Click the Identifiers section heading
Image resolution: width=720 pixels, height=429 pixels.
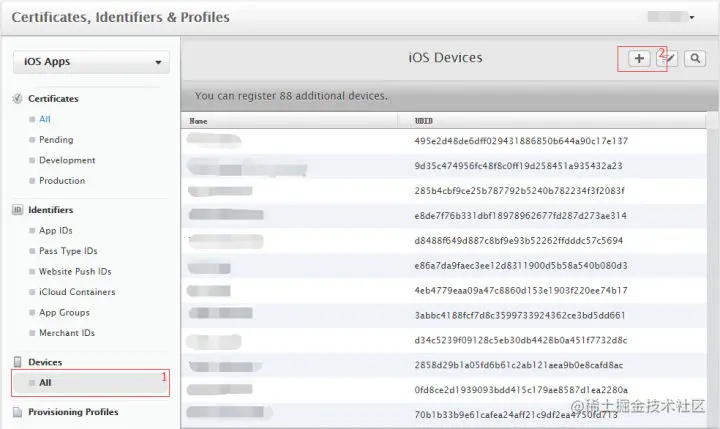[x=51, y=210]
